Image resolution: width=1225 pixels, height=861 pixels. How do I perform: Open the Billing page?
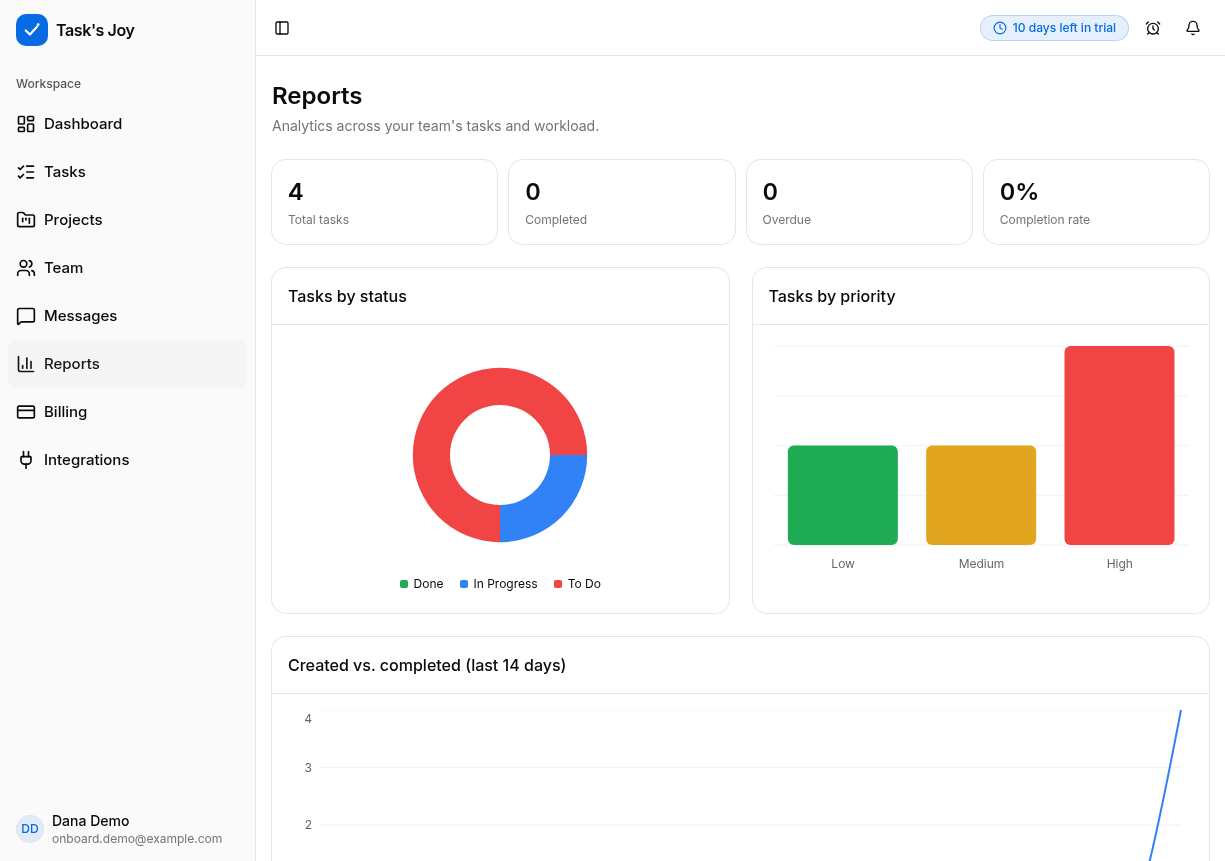point(127,412)
